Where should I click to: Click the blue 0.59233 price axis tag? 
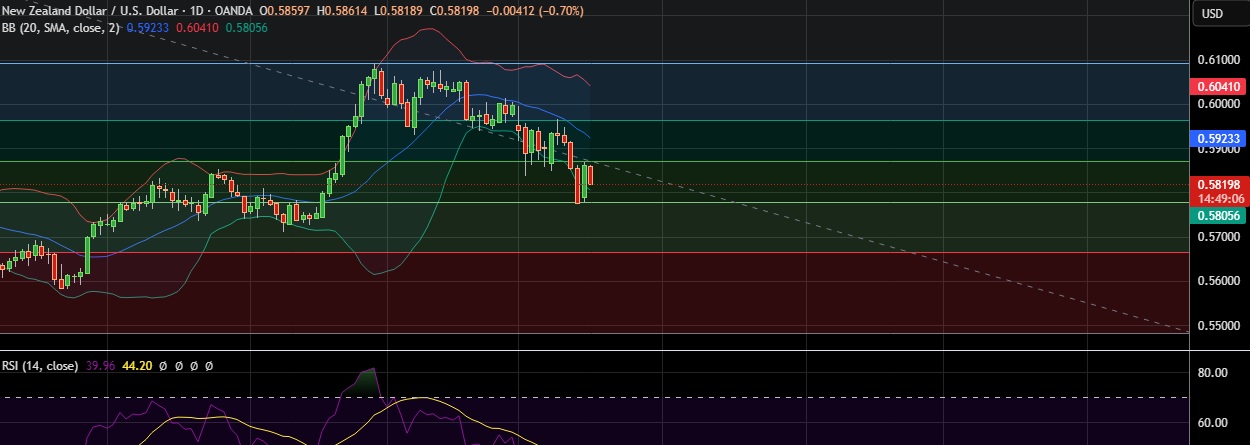pyautogui.click(x=1218, y=138)
